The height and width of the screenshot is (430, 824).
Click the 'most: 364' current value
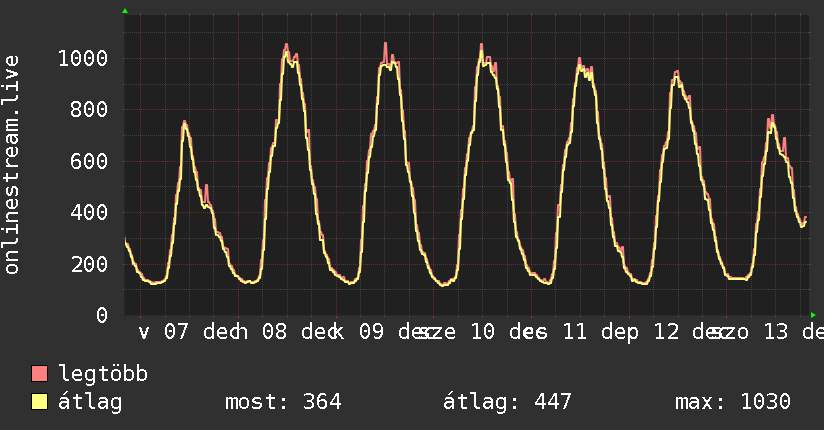(x=283, y=402)
